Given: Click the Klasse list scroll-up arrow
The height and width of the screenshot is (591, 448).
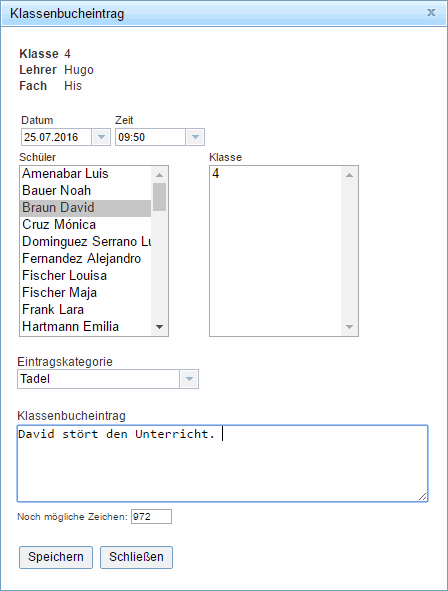Looking at the screenshot, I should (349, 175).
